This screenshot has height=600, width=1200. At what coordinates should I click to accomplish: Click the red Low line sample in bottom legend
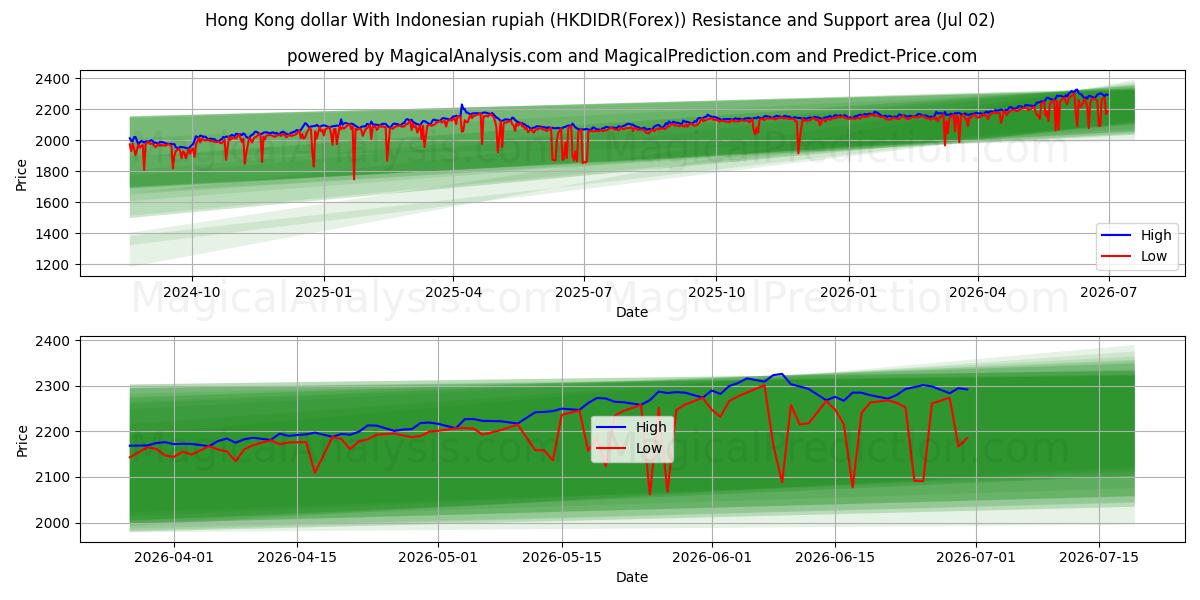coord(613,448)
